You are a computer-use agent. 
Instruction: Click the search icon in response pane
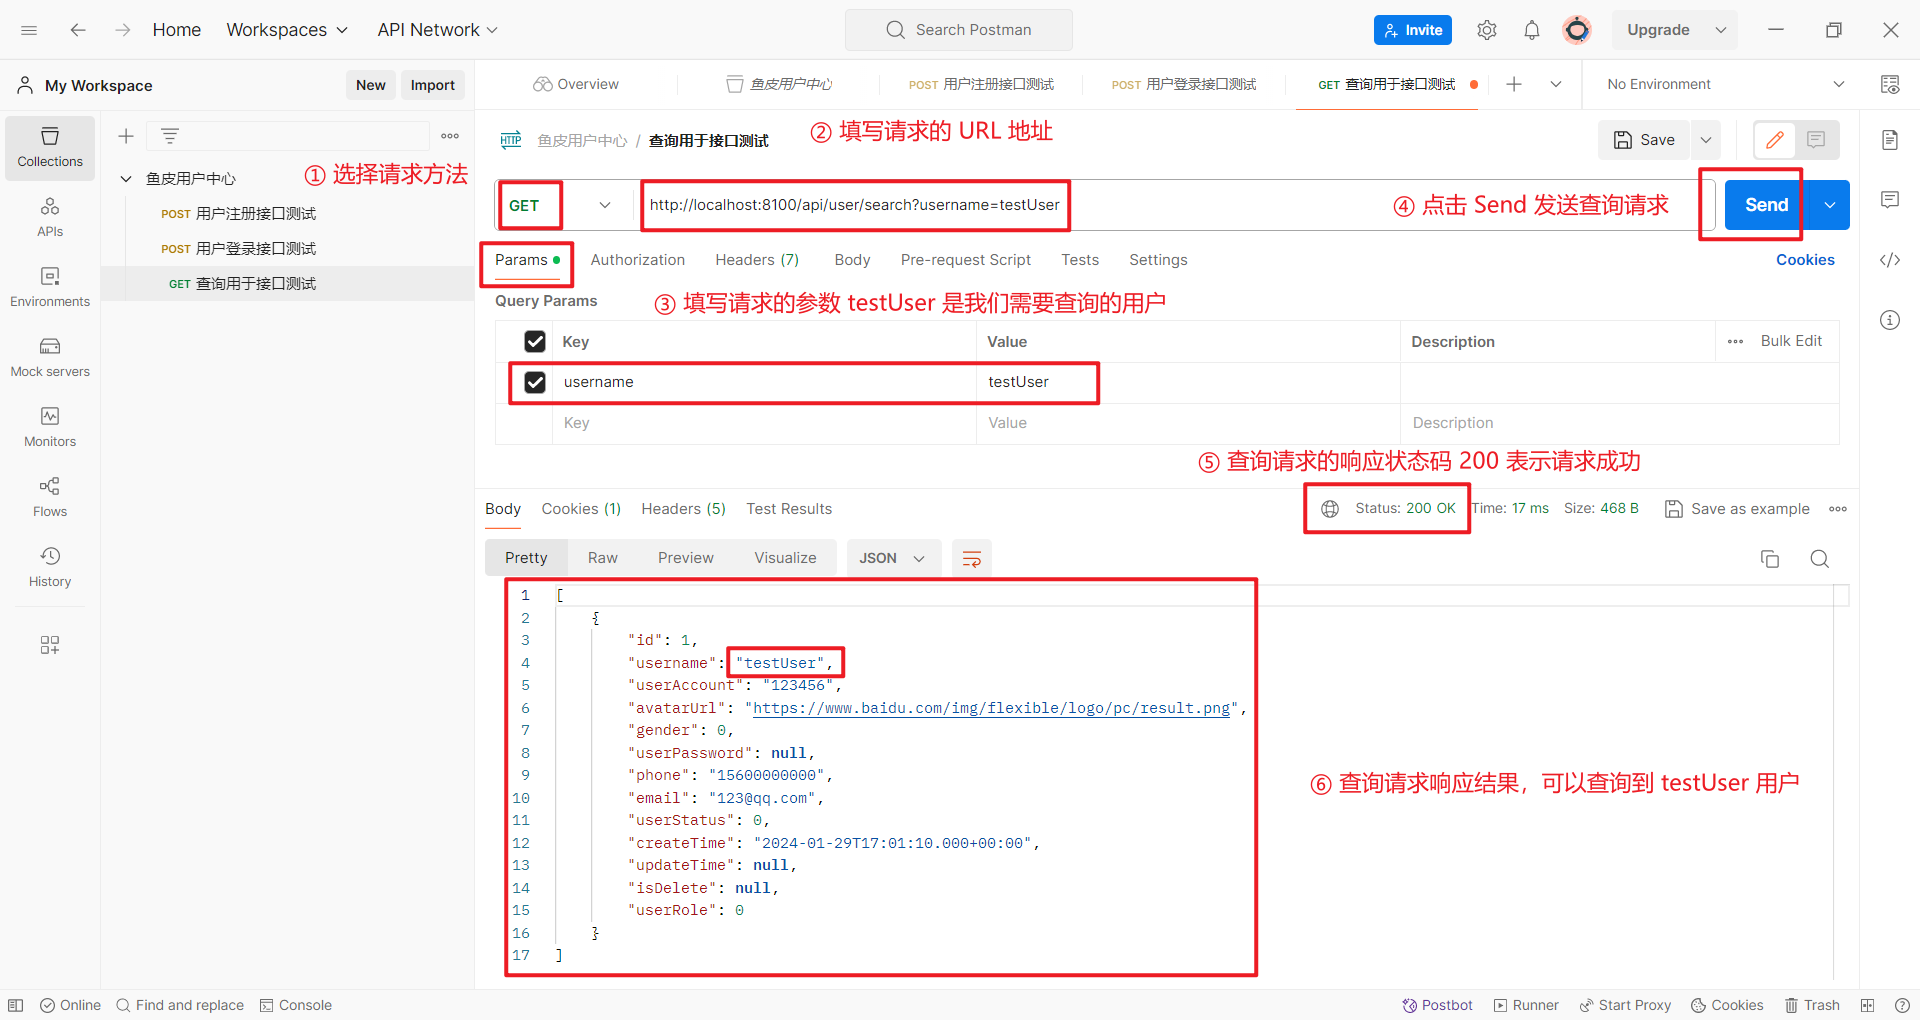[x=1819, y=559]
